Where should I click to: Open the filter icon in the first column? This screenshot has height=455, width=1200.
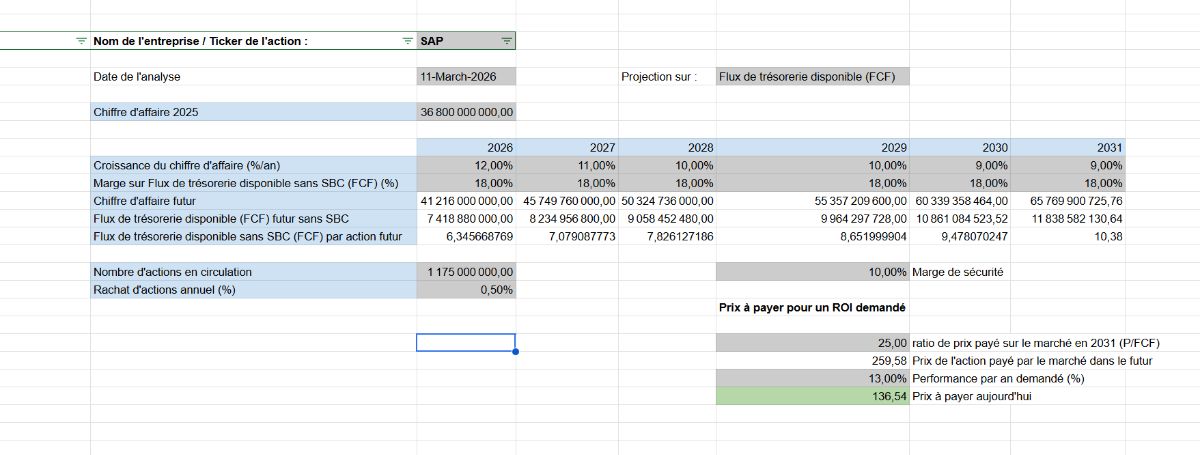[81, 41]
